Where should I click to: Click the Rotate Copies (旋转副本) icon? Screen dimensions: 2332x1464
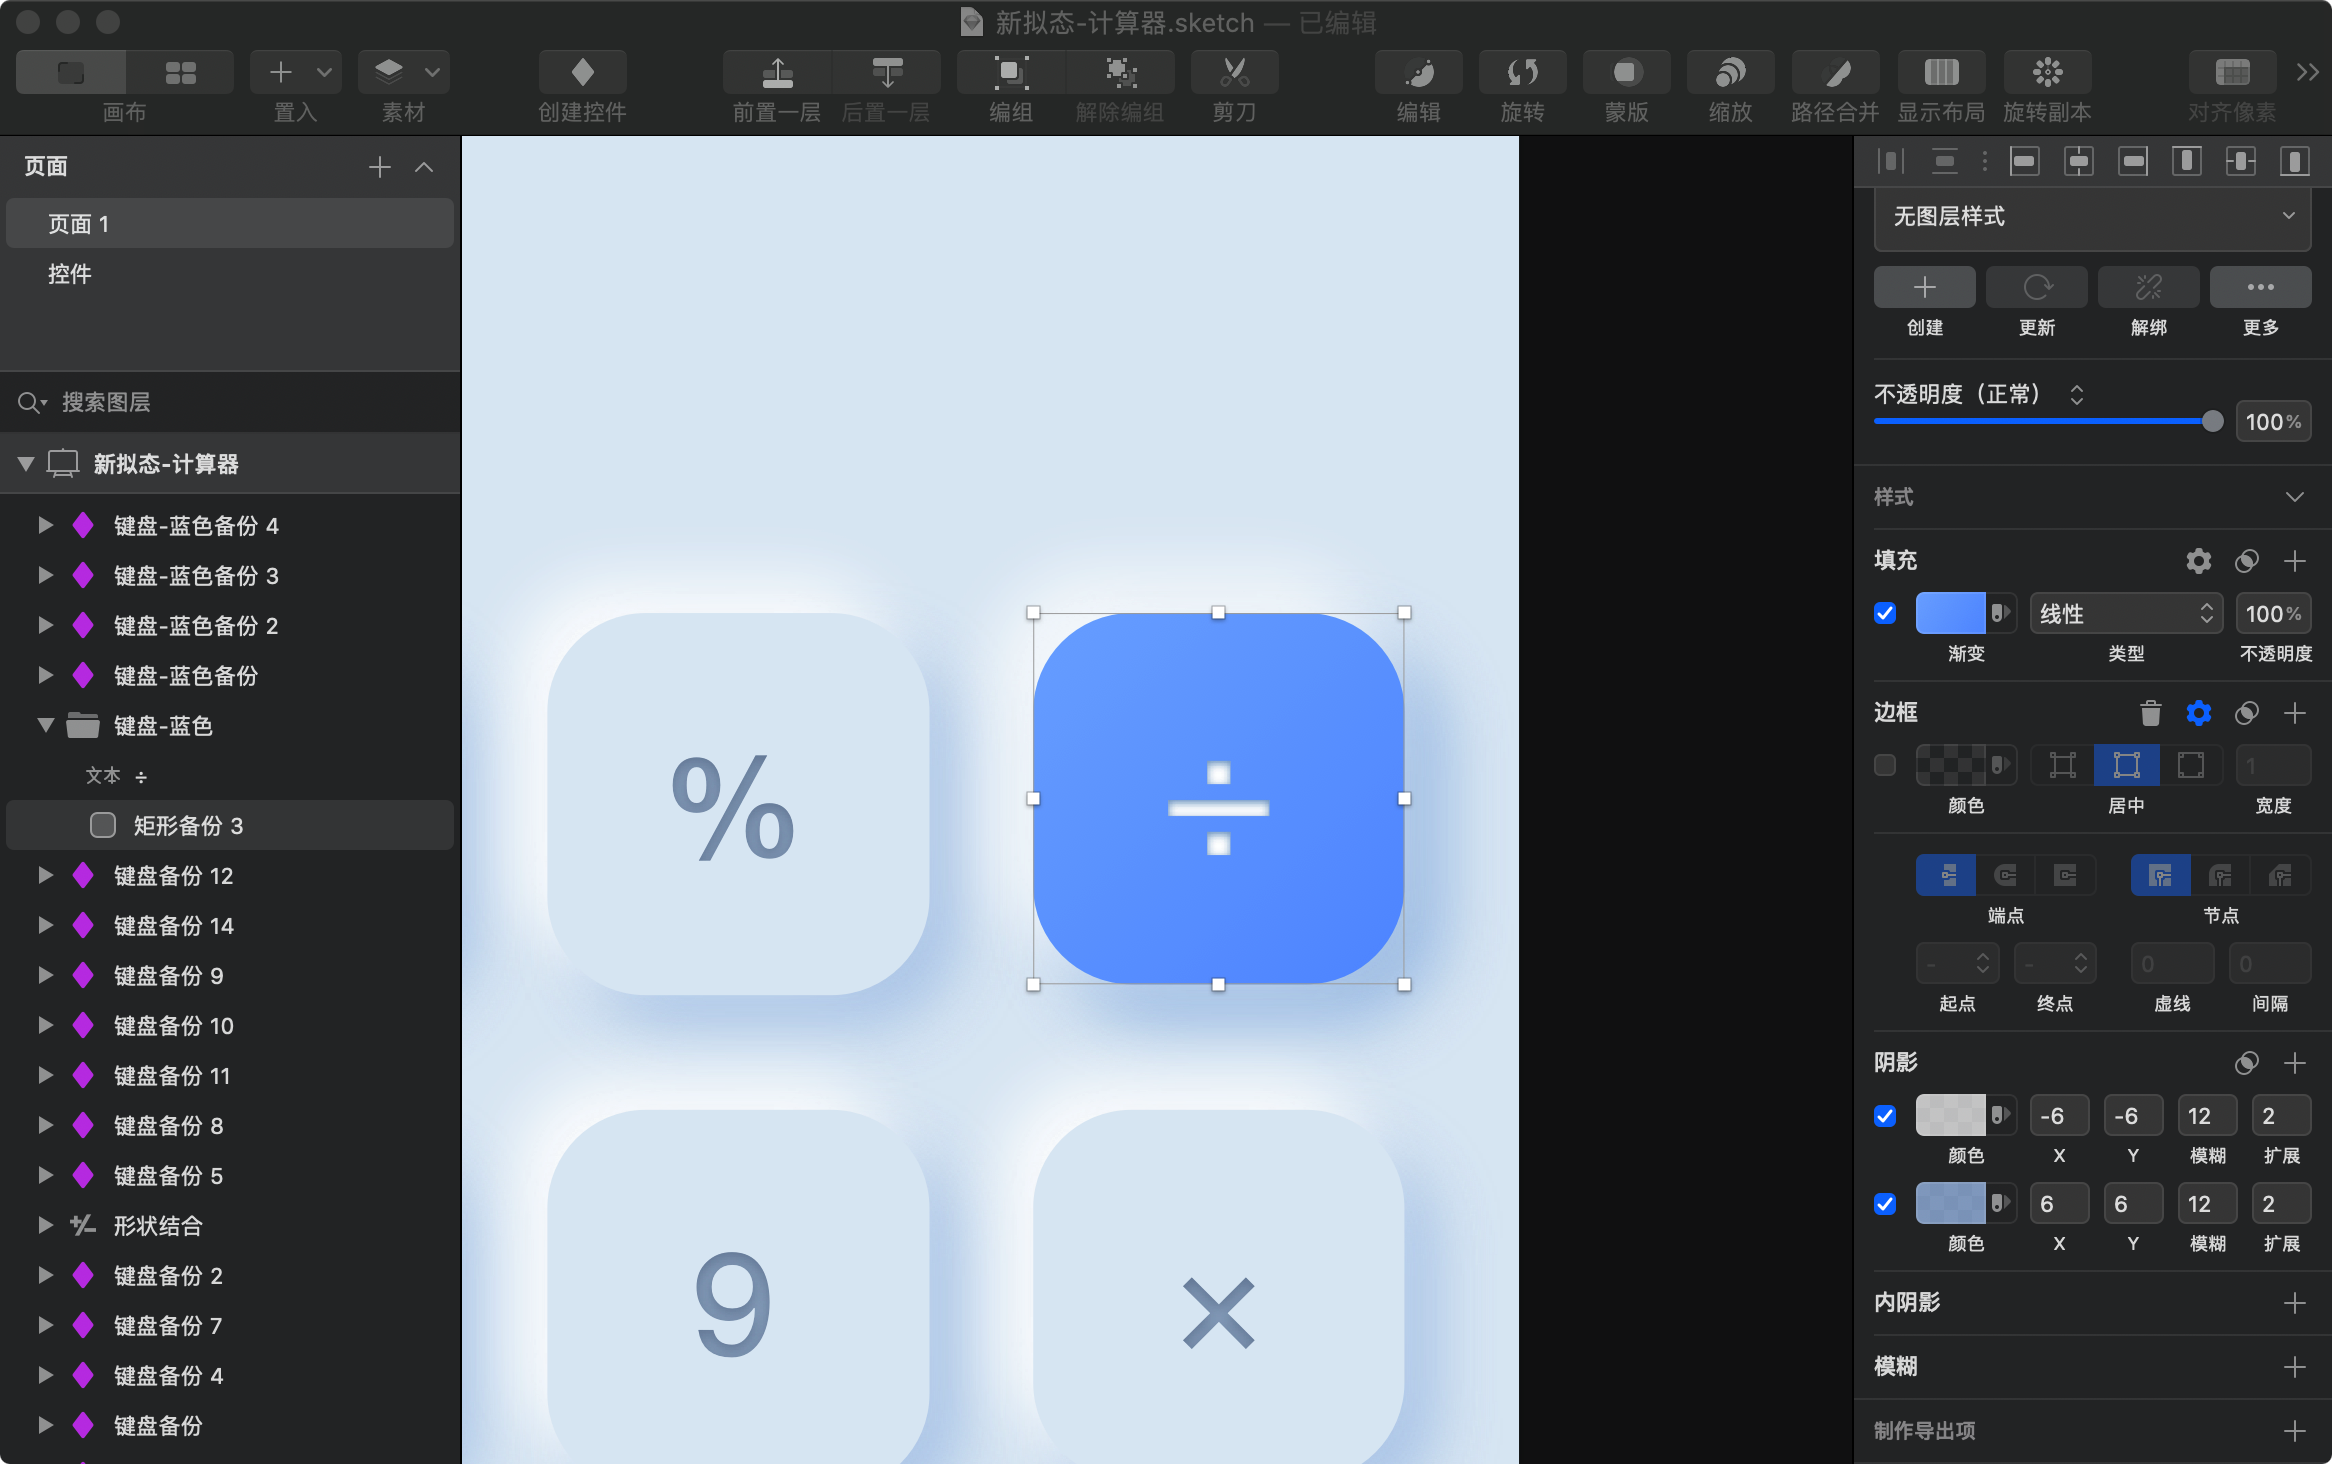tap(2047, 72)
